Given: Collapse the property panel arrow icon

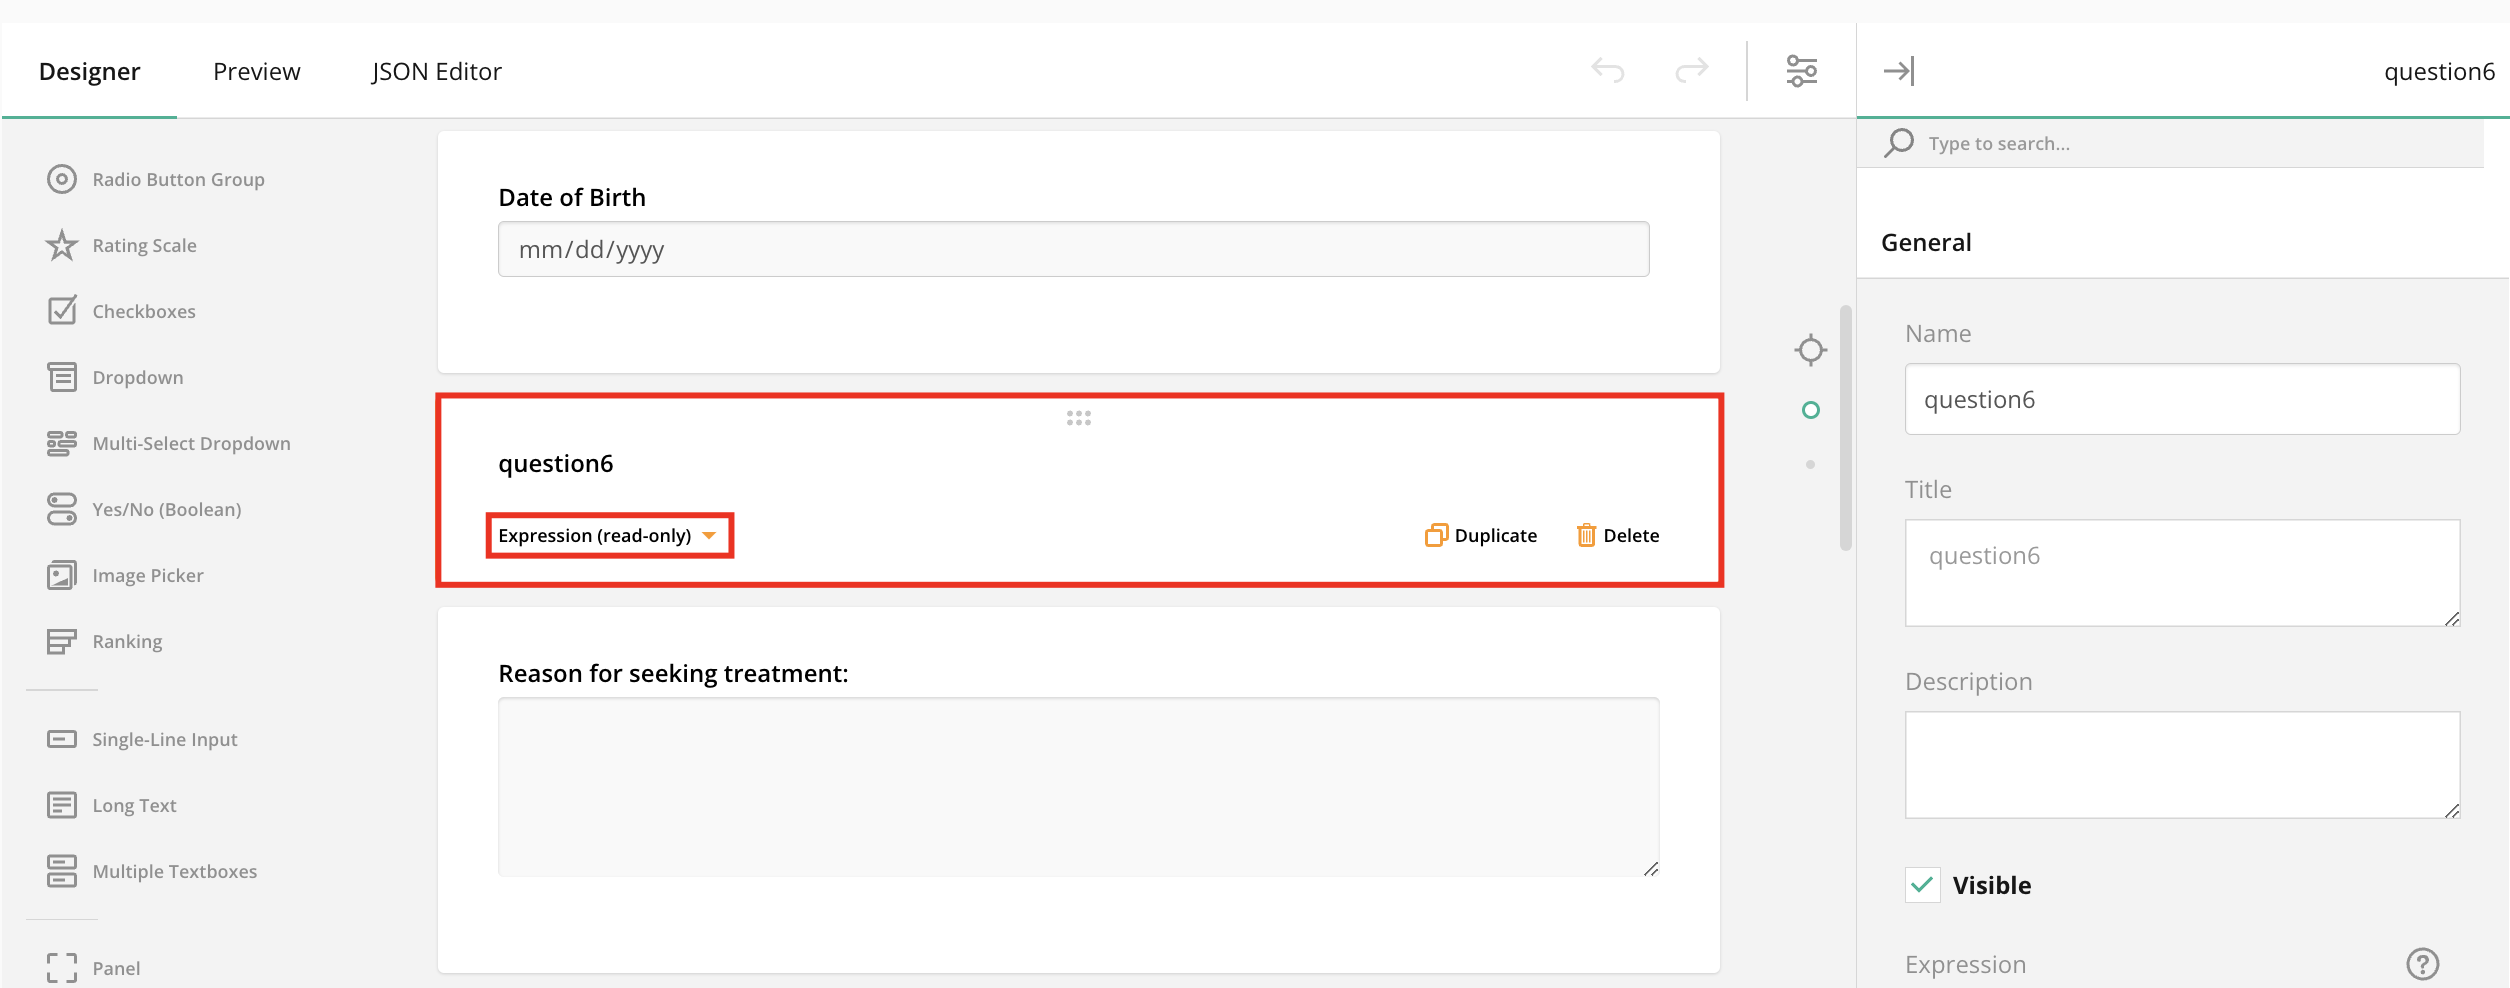Looking at the screenshot, I should coord(1898,71).
